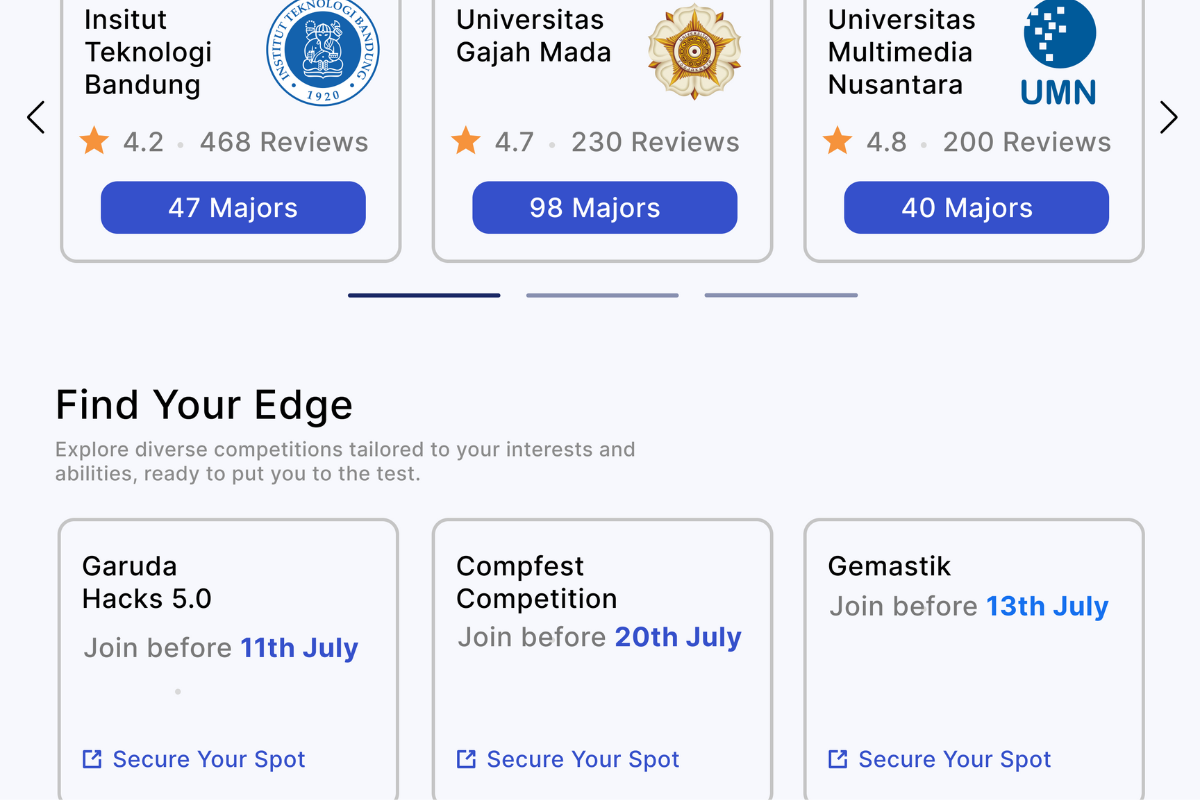Click the Universitas Gajah Mada emblem

tap(693, 51)
